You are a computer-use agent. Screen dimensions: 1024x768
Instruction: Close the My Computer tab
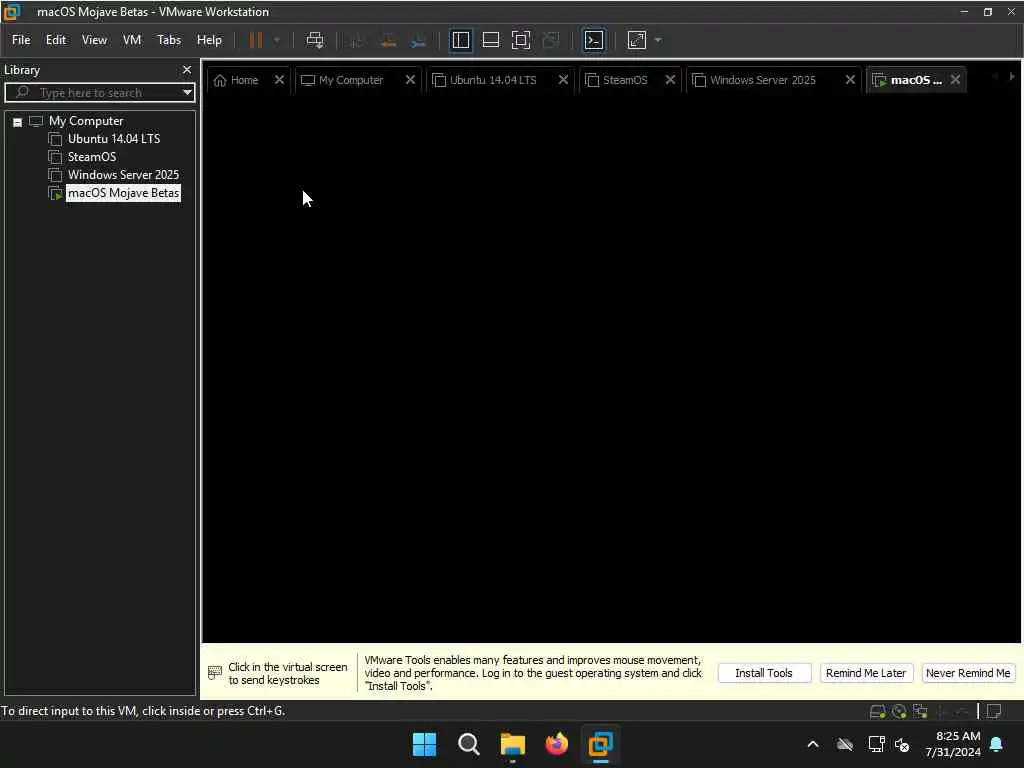410,80
